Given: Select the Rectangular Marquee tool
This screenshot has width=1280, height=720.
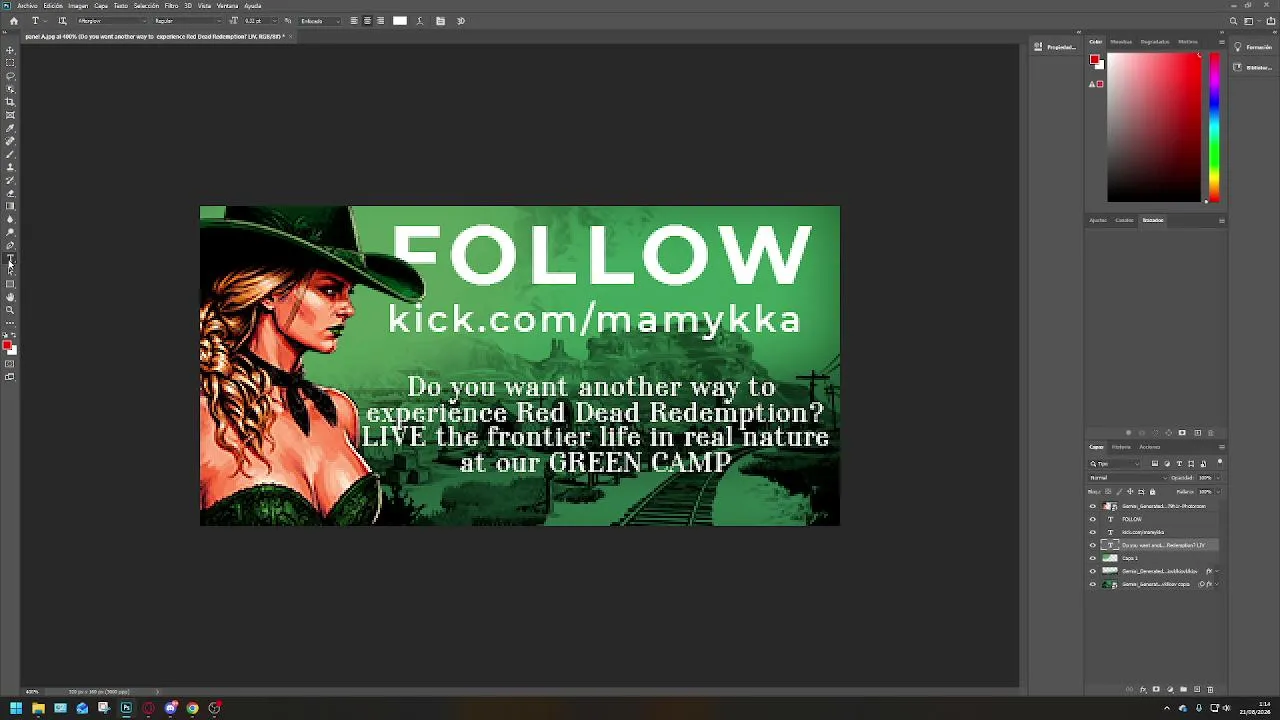Looking at the screenshot, I should [10, 63].
